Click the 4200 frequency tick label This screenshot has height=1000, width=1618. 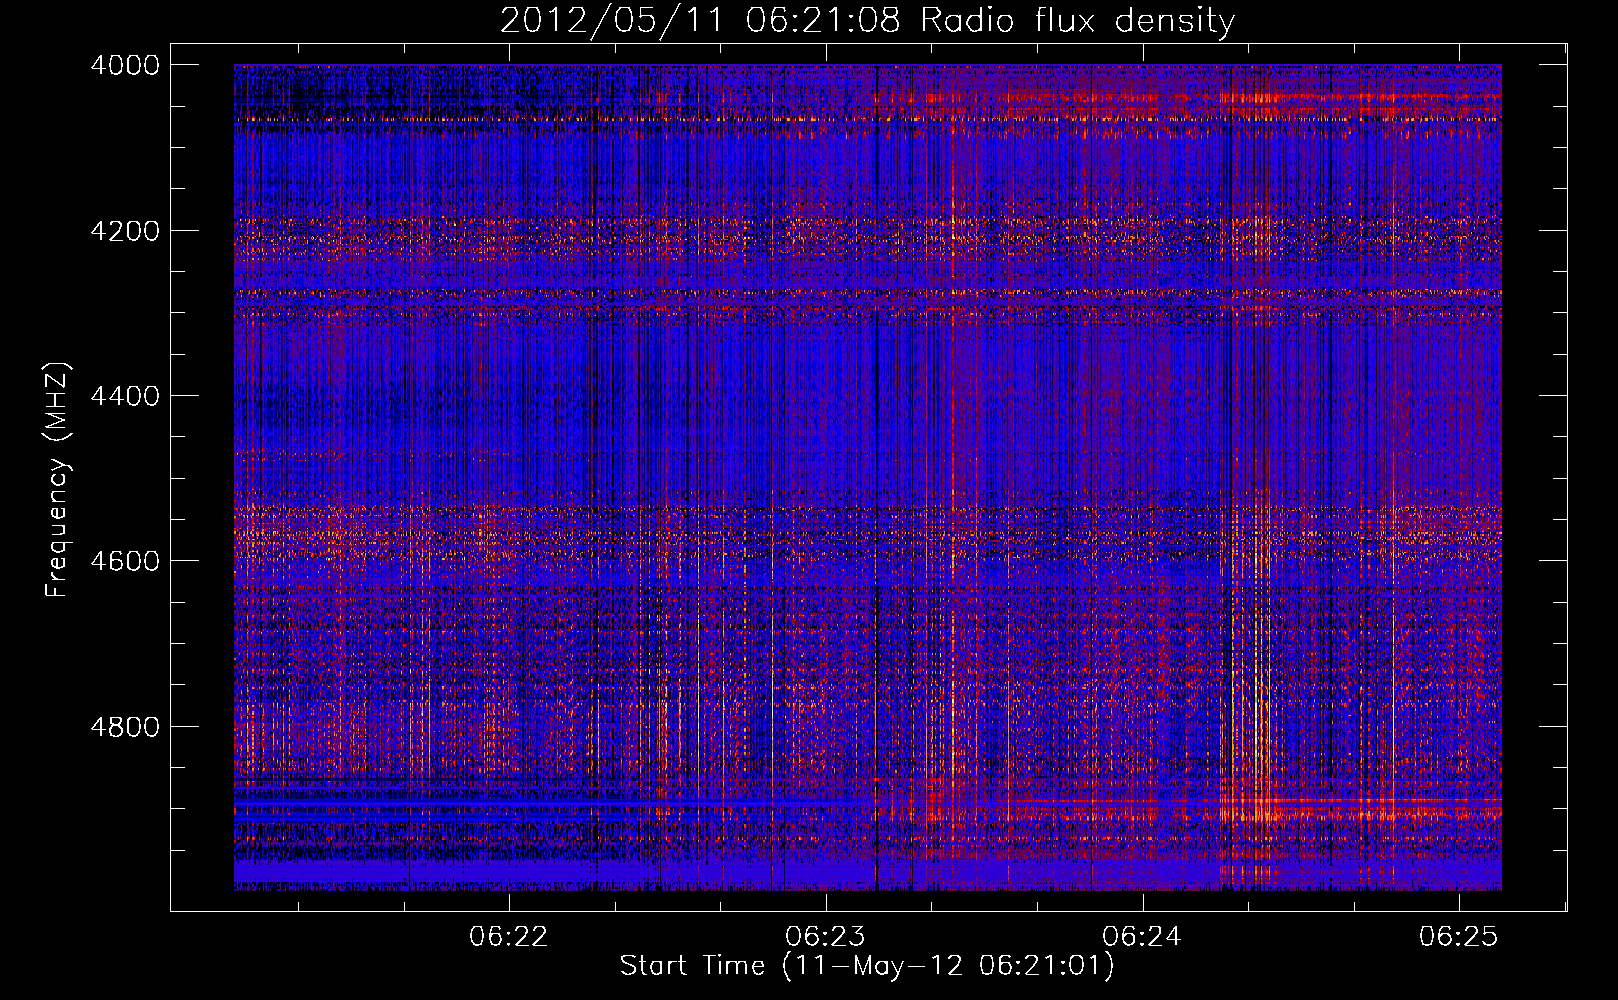124,231
